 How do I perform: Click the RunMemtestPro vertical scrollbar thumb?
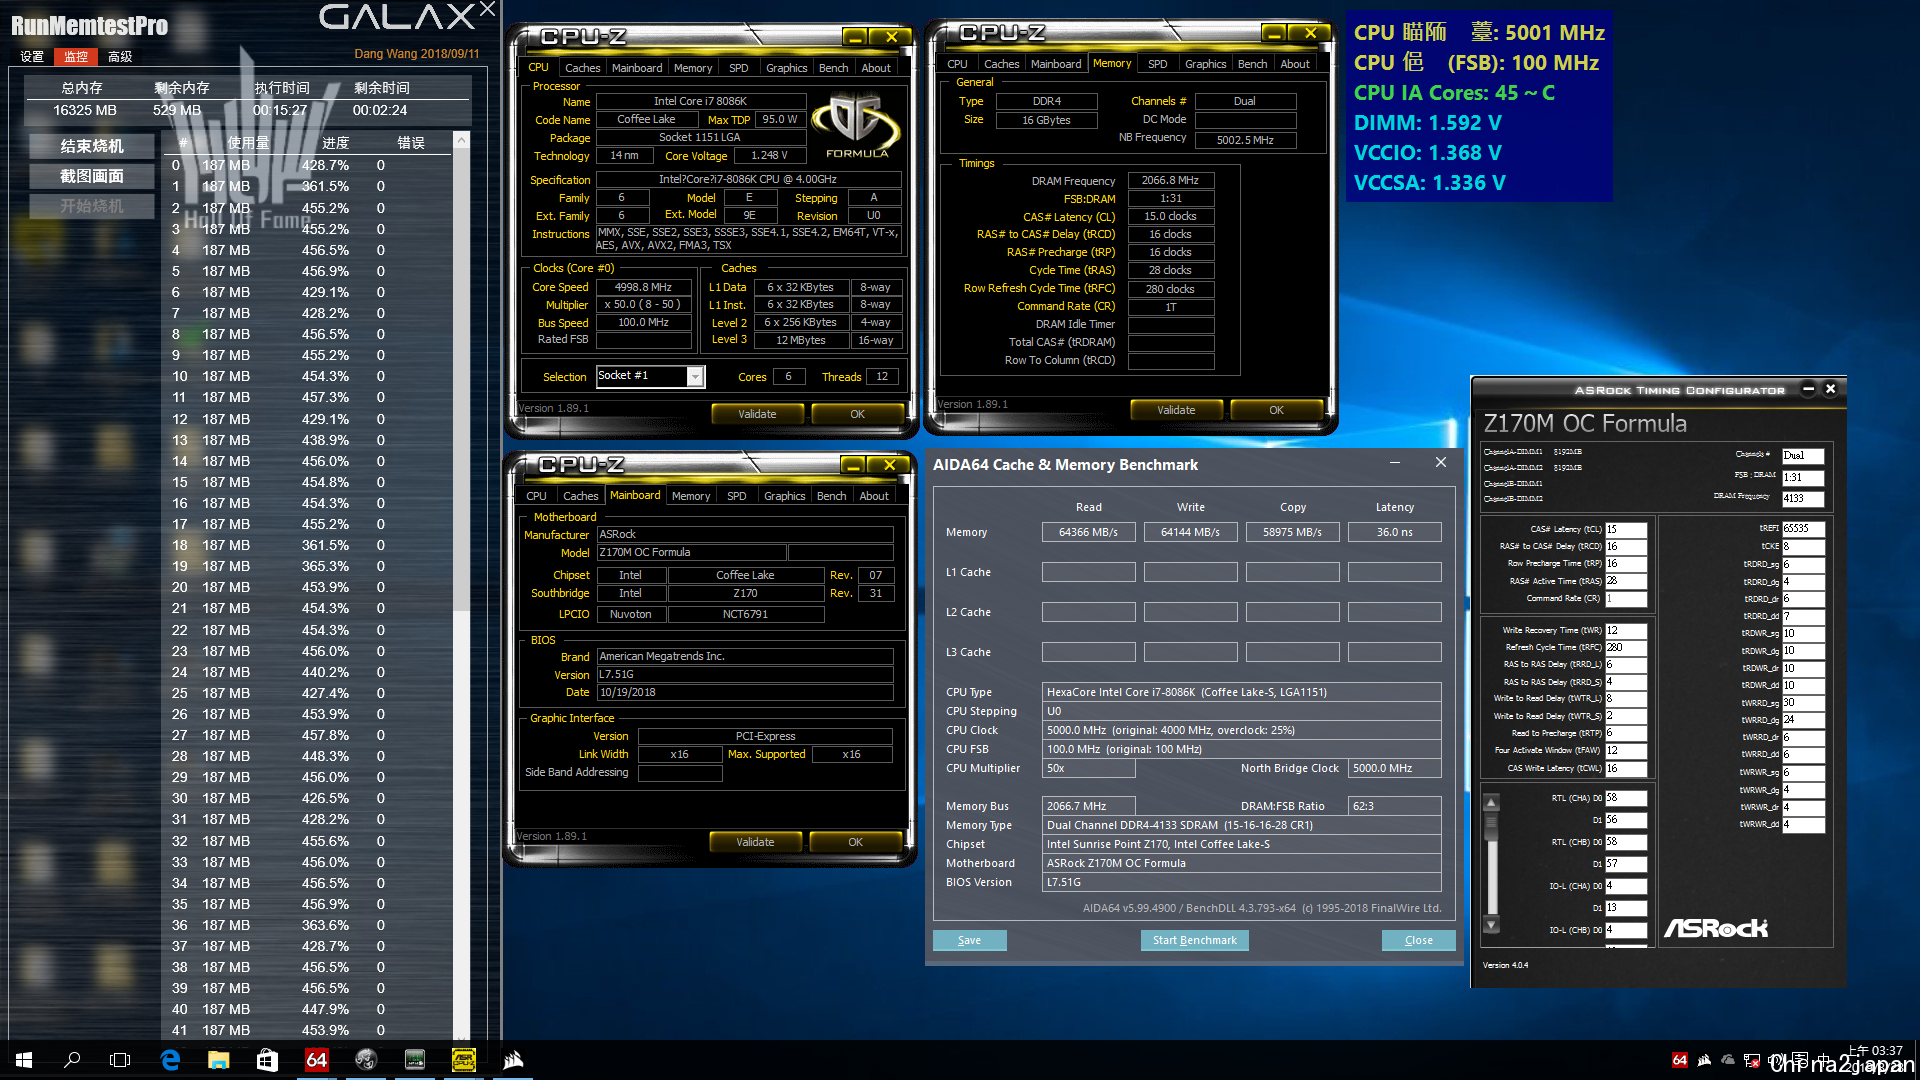[461, 380]
